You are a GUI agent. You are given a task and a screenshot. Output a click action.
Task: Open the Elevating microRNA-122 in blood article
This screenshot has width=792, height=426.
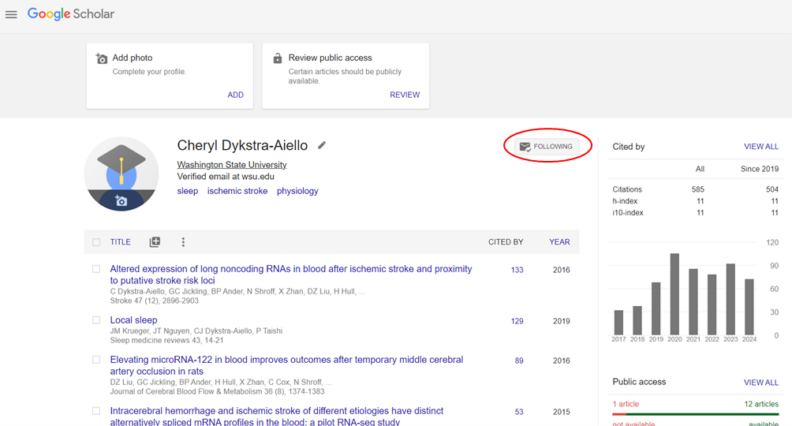(x=286, y=365)
